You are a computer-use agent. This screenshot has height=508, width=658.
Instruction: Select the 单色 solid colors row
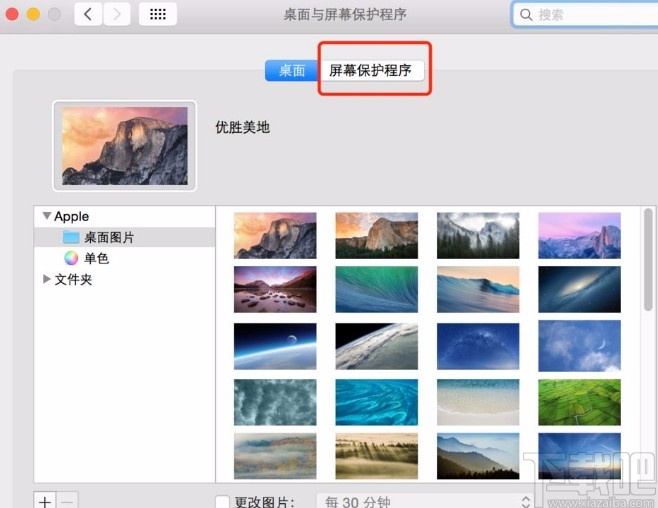(x=125, y=258)
